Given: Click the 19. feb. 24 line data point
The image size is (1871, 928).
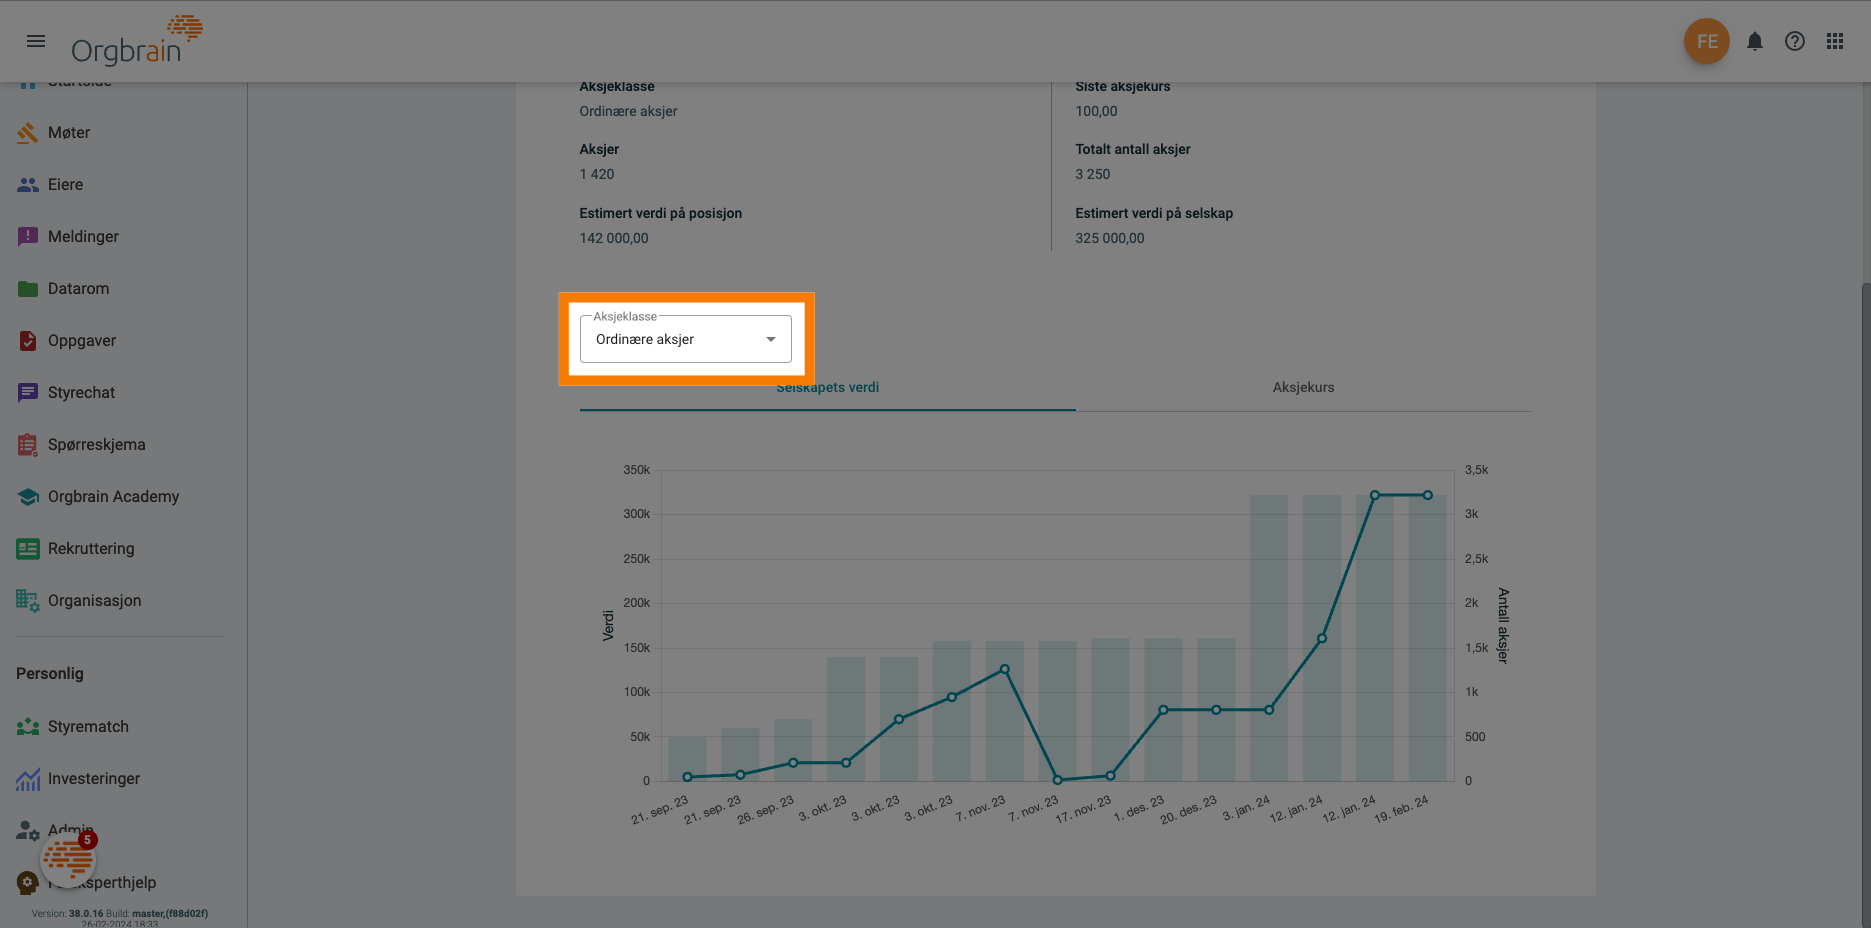Looking at the screenshot, I should [1427, 495].
